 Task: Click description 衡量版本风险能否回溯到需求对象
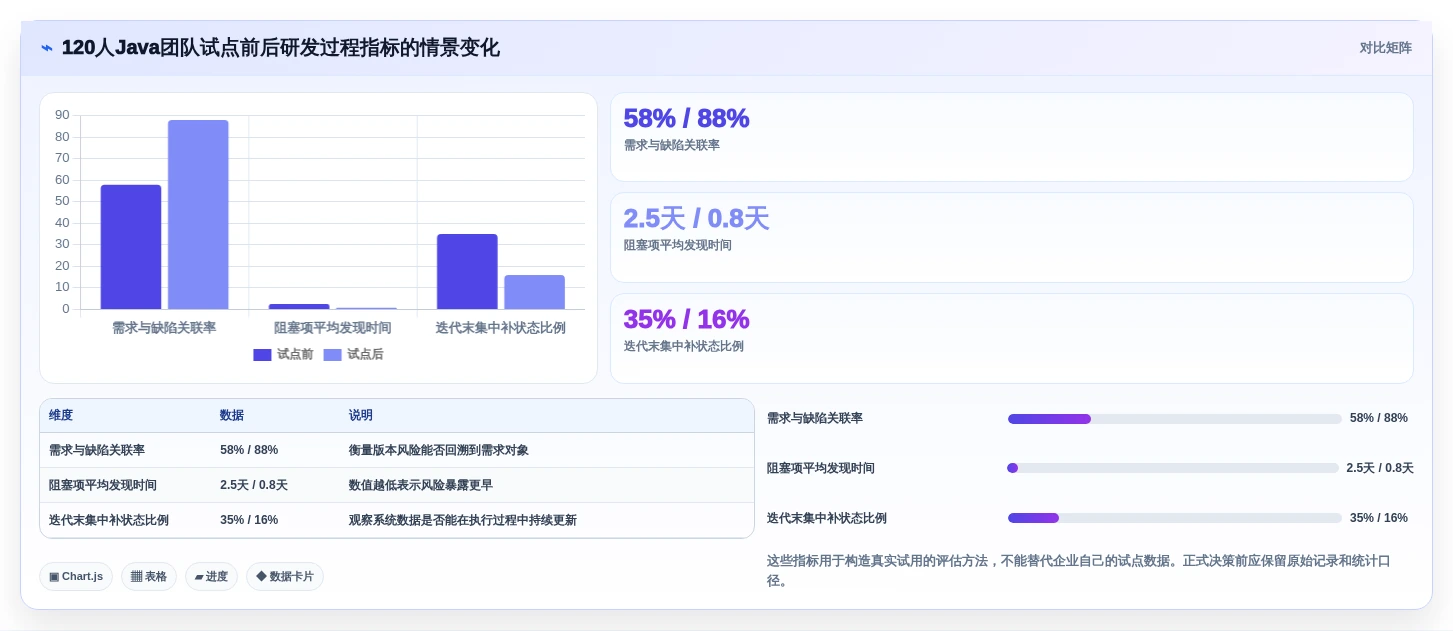pos(439,450)
